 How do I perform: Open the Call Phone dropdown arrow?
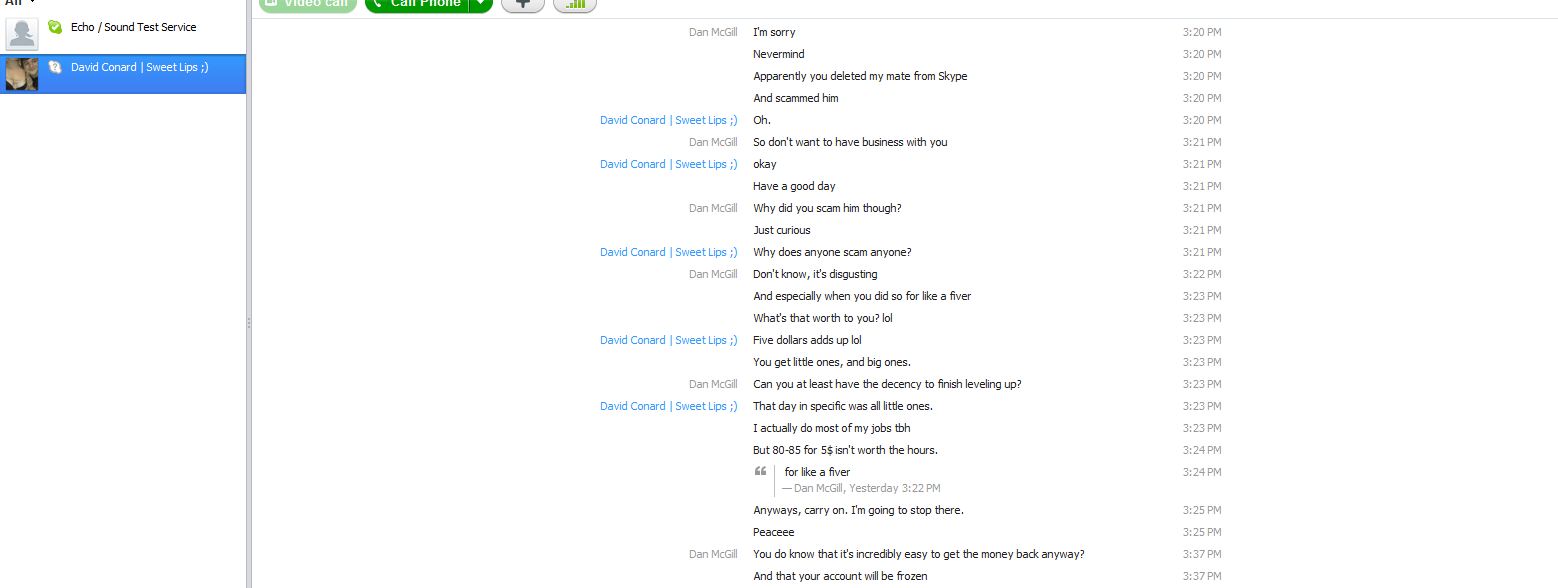(481, 4)
